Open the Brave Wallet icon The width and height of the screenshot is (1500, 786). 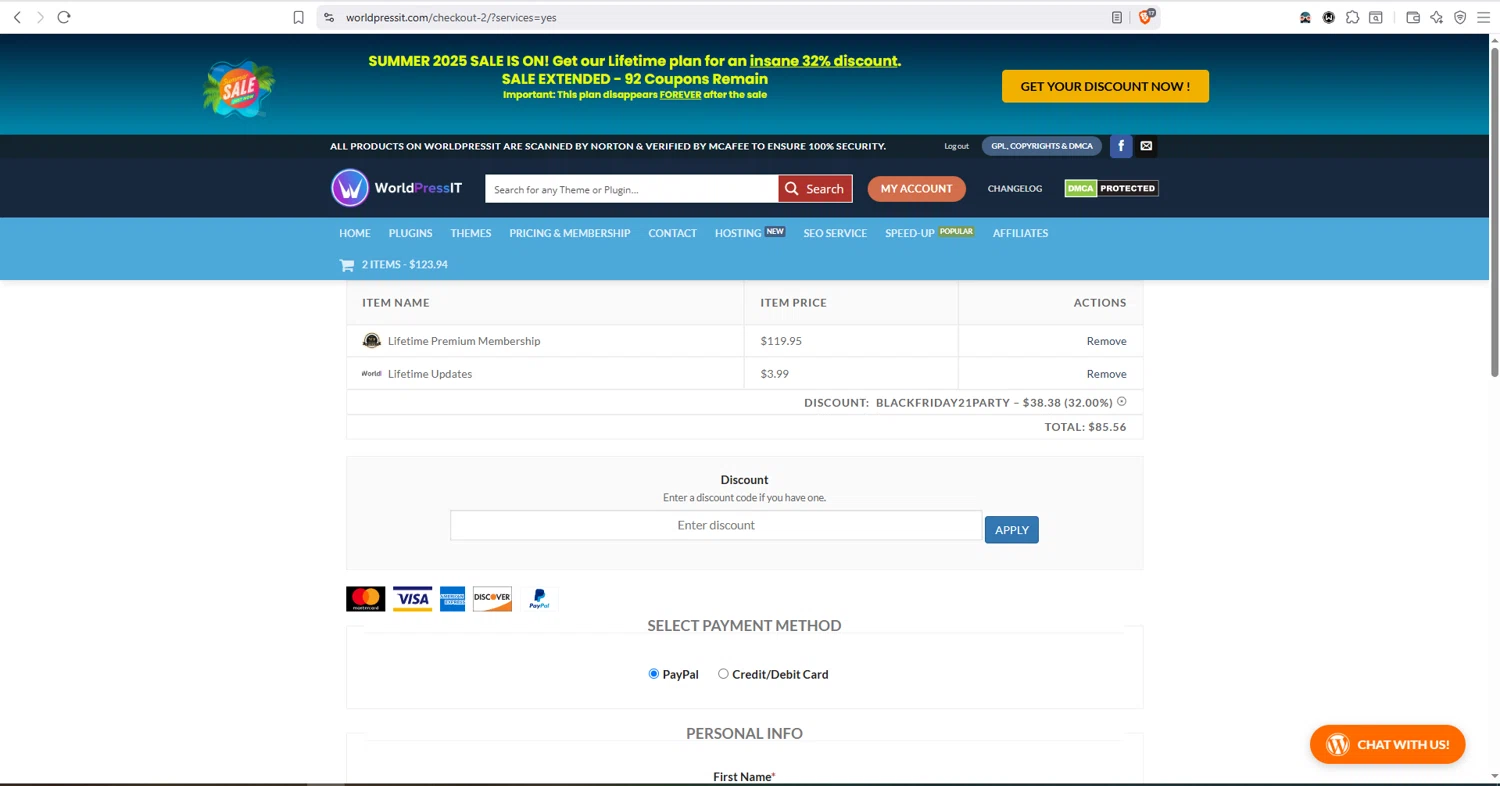[1413, 17]
